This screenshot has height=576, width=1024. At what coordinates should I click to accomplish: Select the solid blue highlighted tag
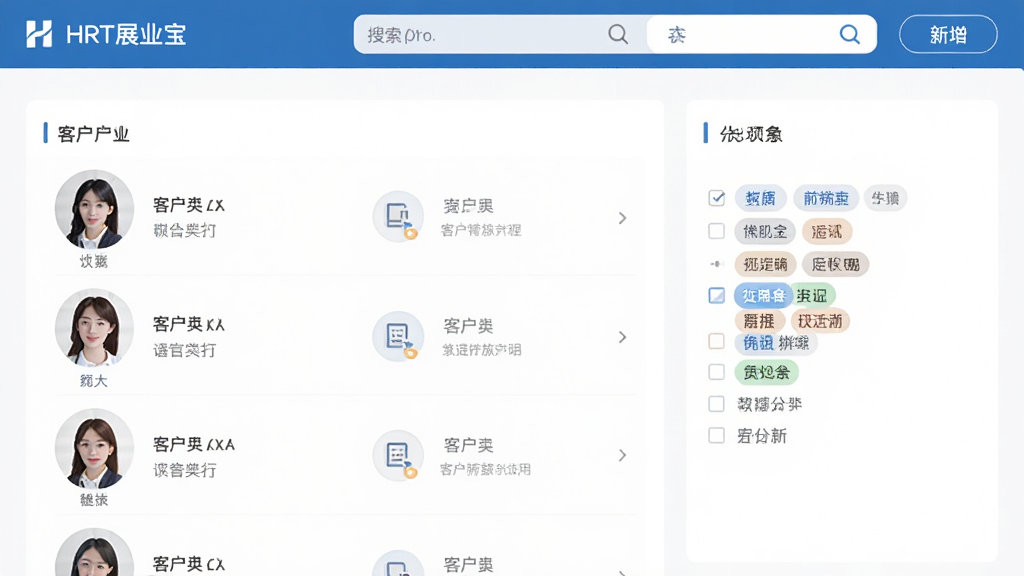tap(763, 296)
